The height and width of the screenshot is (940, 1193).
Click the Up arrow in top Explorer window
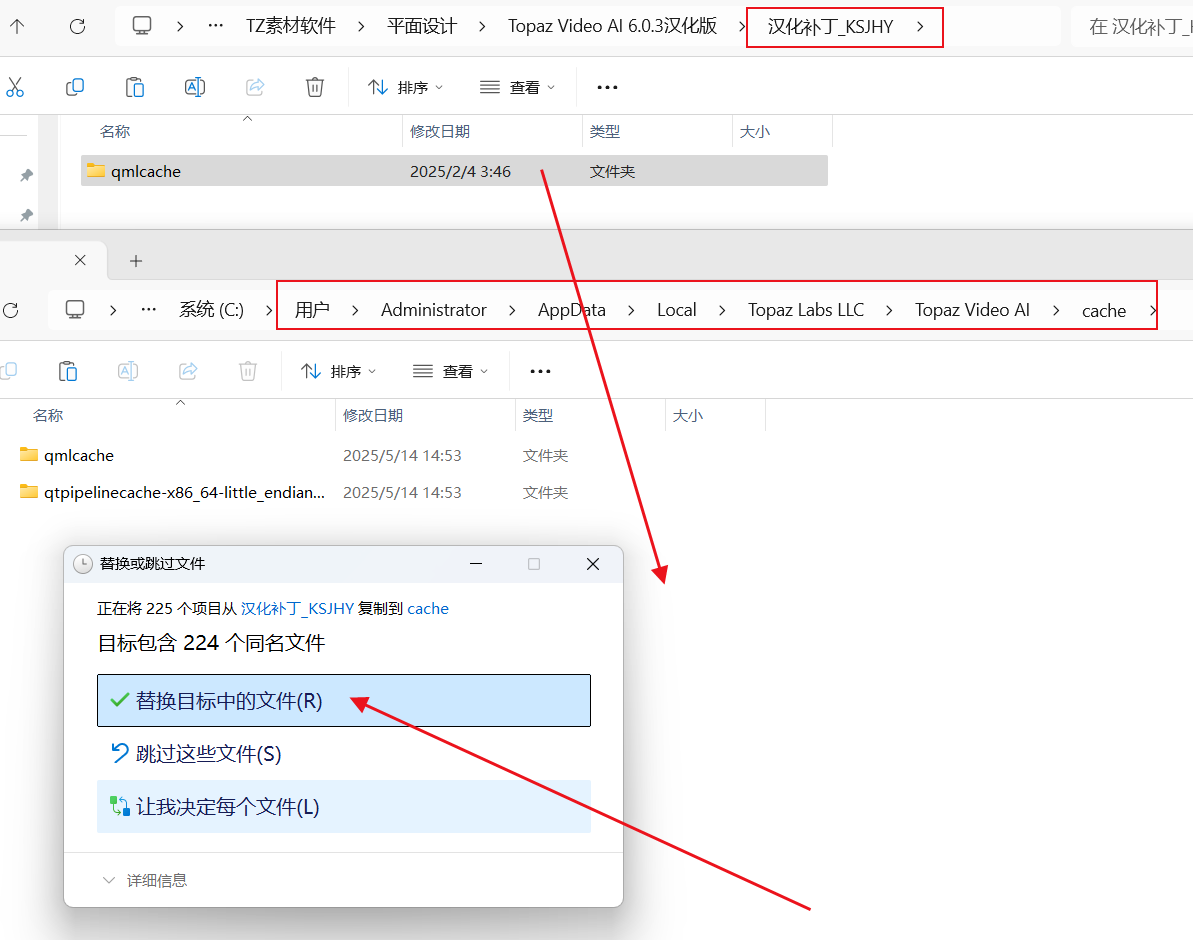pos(17,27)
